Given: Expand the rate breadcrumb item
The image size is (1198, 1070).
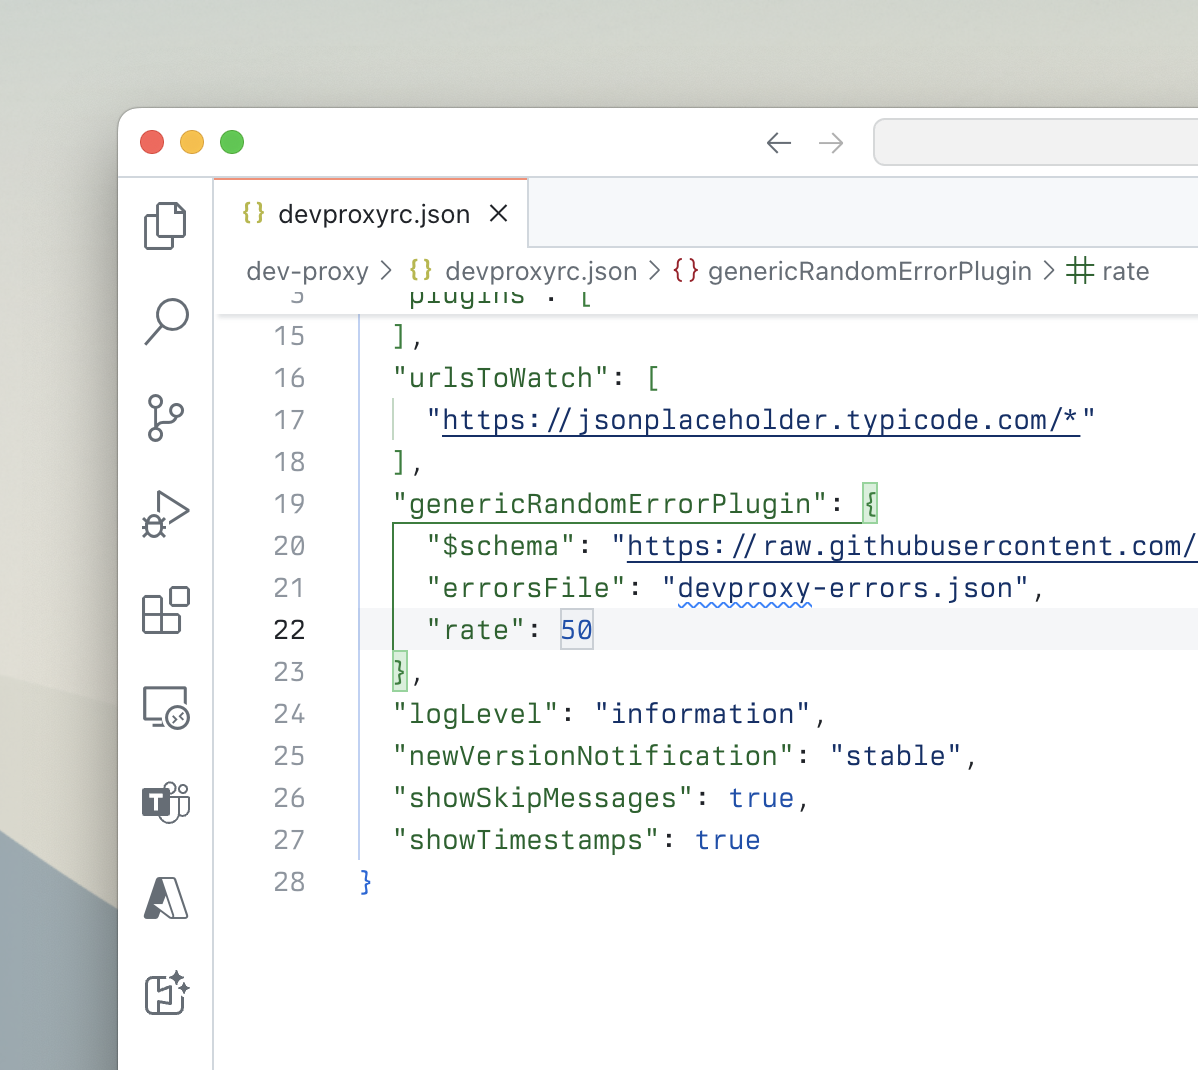Looking at the screenshot, I should (1124, 271).
